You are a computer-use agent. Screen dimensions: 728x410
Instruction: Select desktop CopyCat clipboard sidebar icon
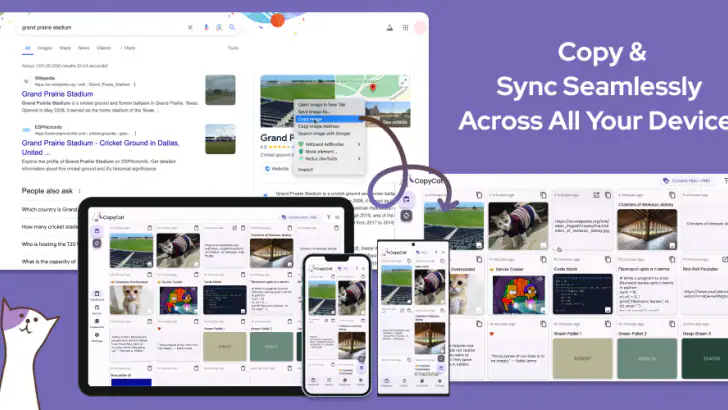tap(406, 199)
